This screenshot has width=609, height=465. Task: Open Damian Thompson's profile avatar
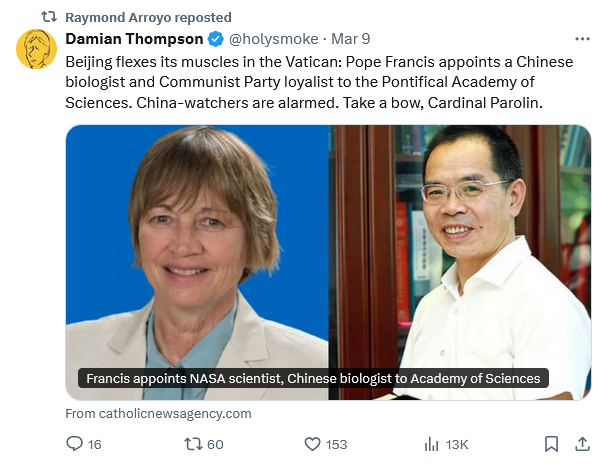click(37, 49)
